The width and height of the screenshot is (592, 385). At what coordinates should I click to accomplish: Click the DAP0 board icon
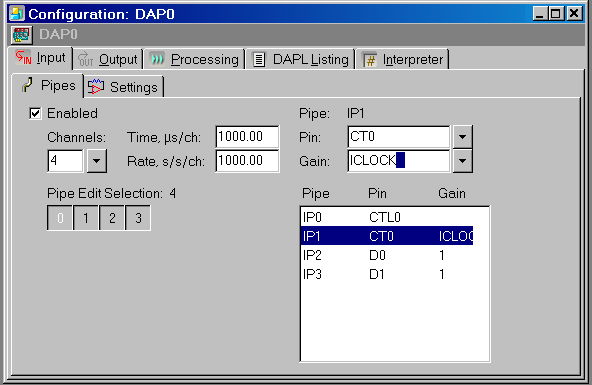click(x=21, y=35)
